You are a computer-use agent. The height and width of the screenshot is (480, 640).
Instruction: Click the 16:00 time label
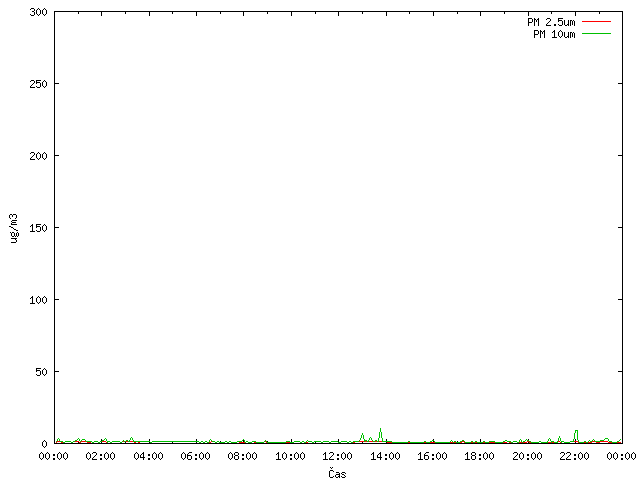pyautogui.click(x=432, y=456)
